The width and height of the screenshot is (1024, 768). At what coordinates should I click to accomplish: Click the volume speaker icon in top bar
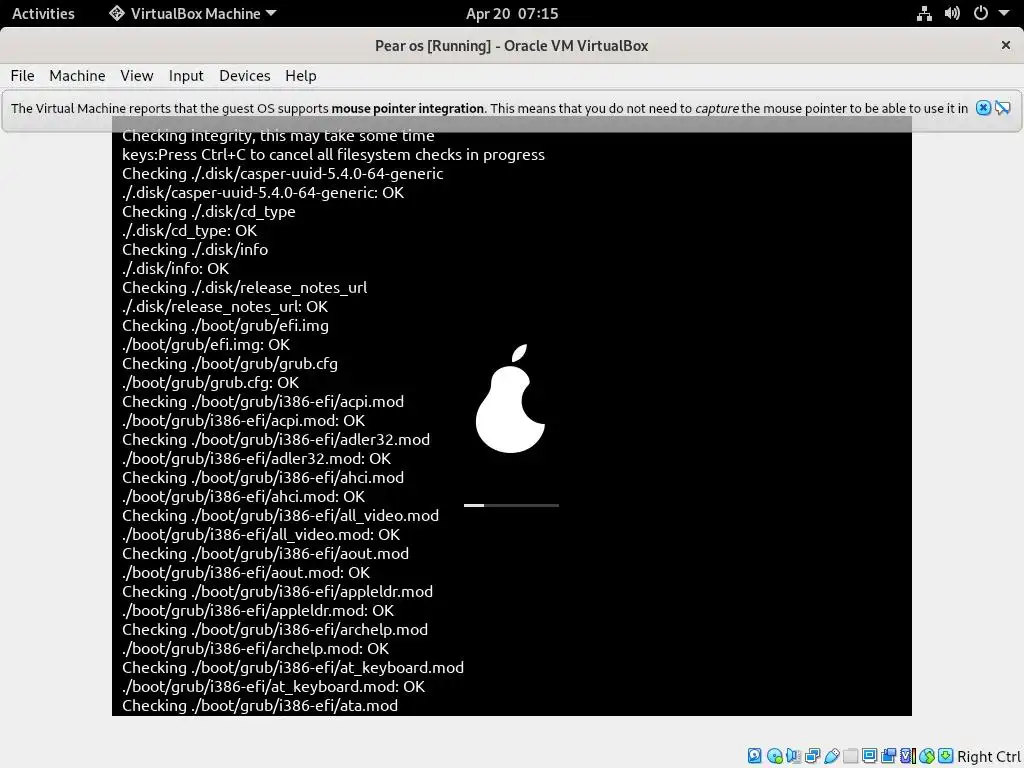pos(952,13)
